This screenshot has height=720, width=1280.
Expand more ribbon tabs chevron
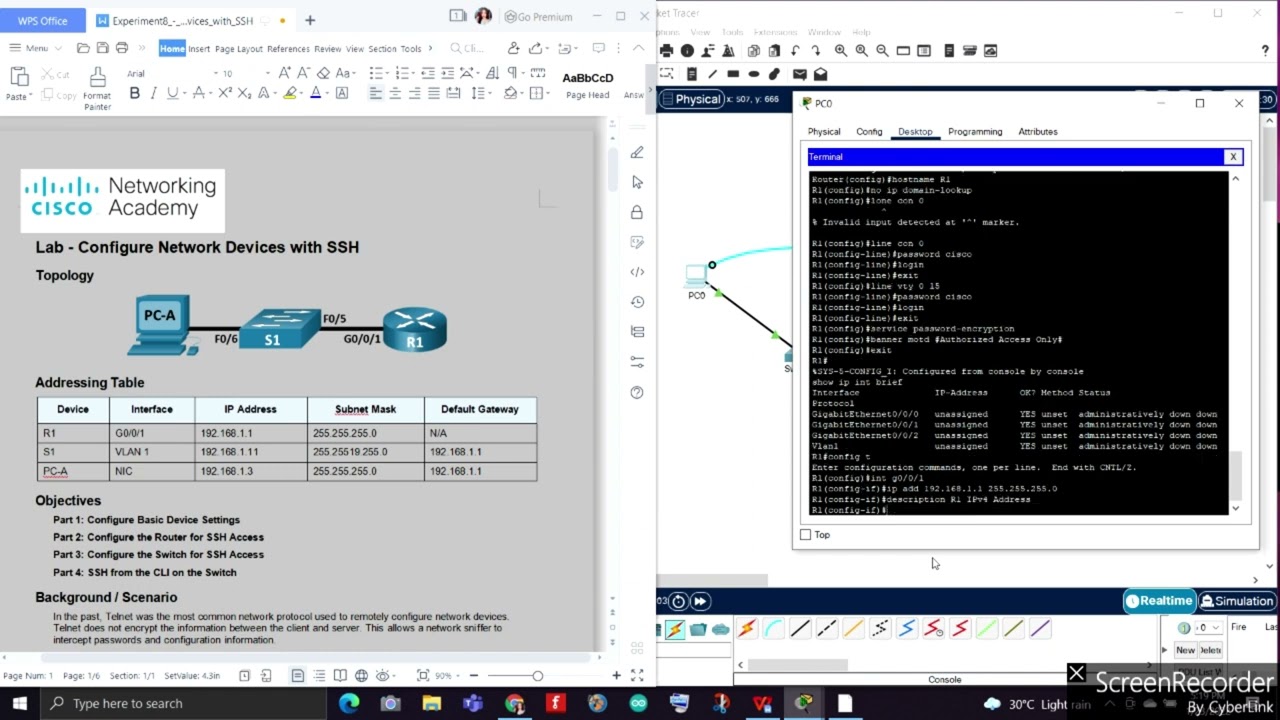pyautogui.click(x=431, y=48)
